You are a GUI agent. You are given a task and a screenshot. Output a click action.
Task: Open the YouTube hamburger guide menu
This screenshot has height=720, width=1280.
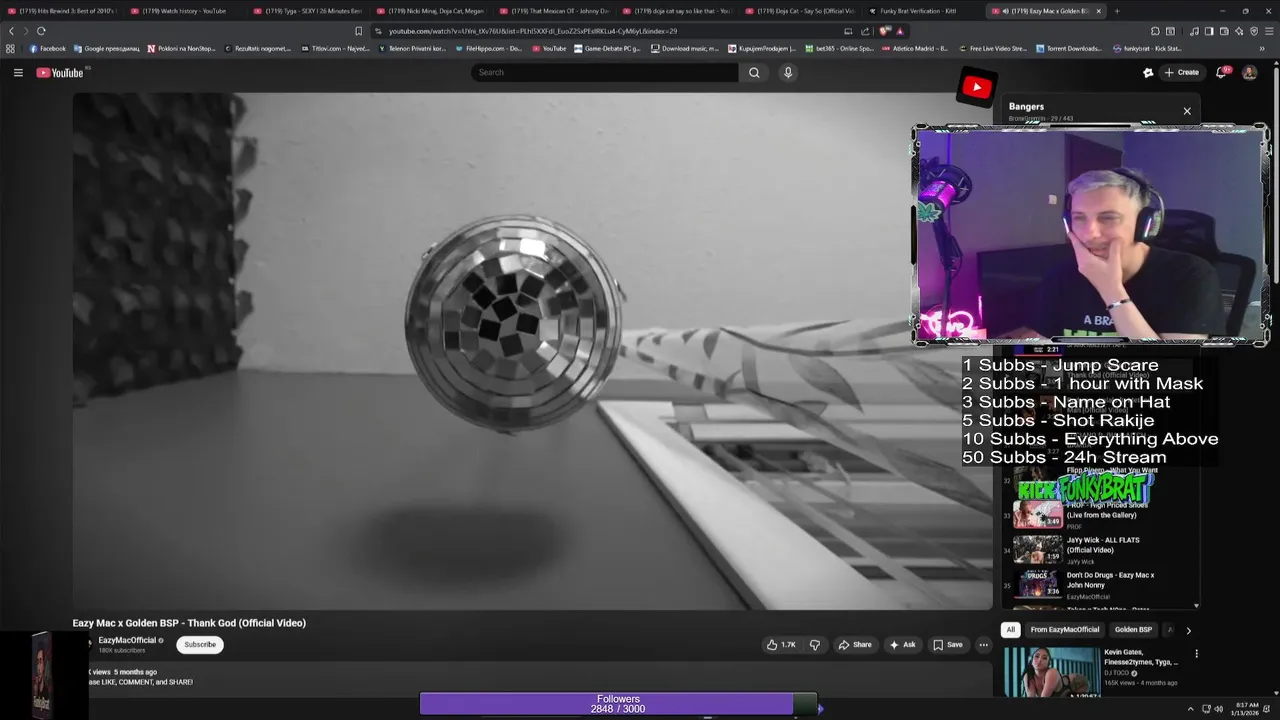(18, 72)
